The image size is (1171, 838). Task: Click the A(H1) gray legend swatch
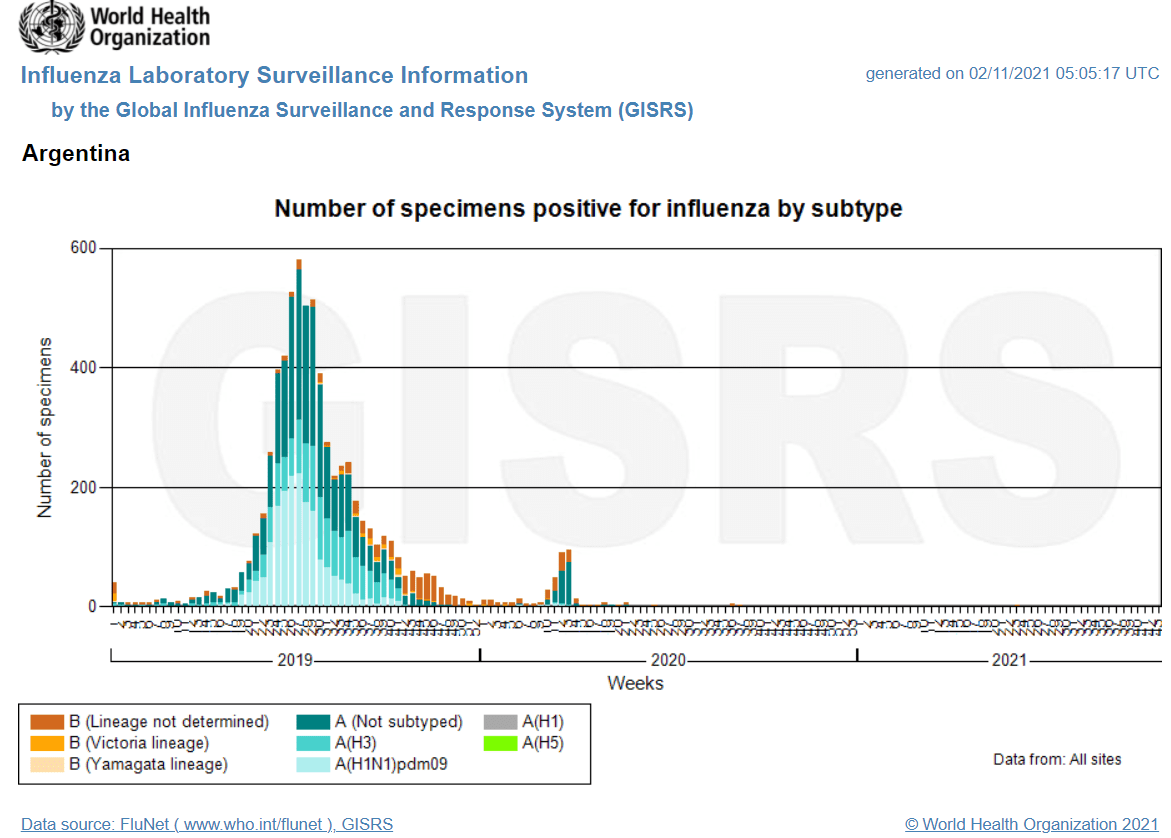point(500,721)
